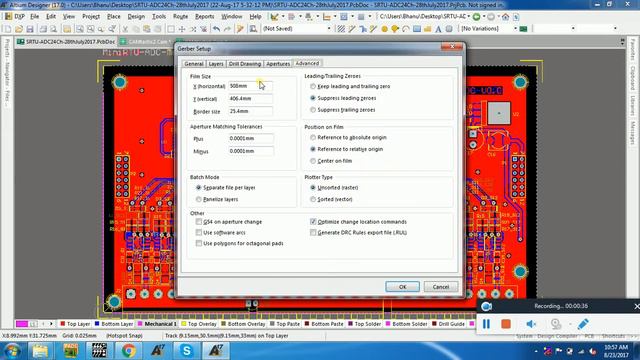
Task: Click the recorder speaker volume icon
Action: [531, 324]
